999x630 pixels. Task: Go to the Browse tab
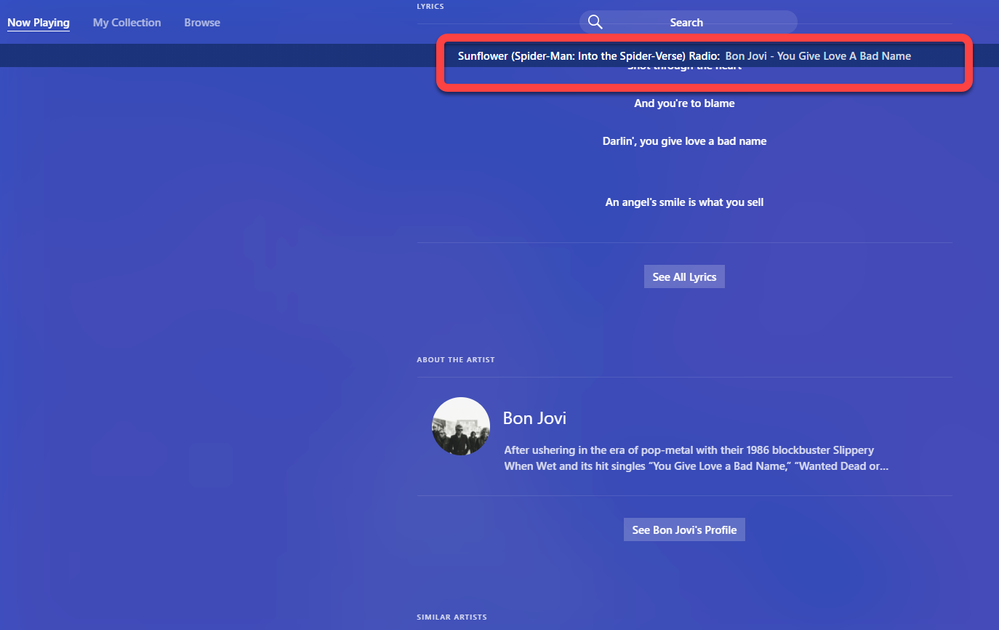click(x=202, y=22)
